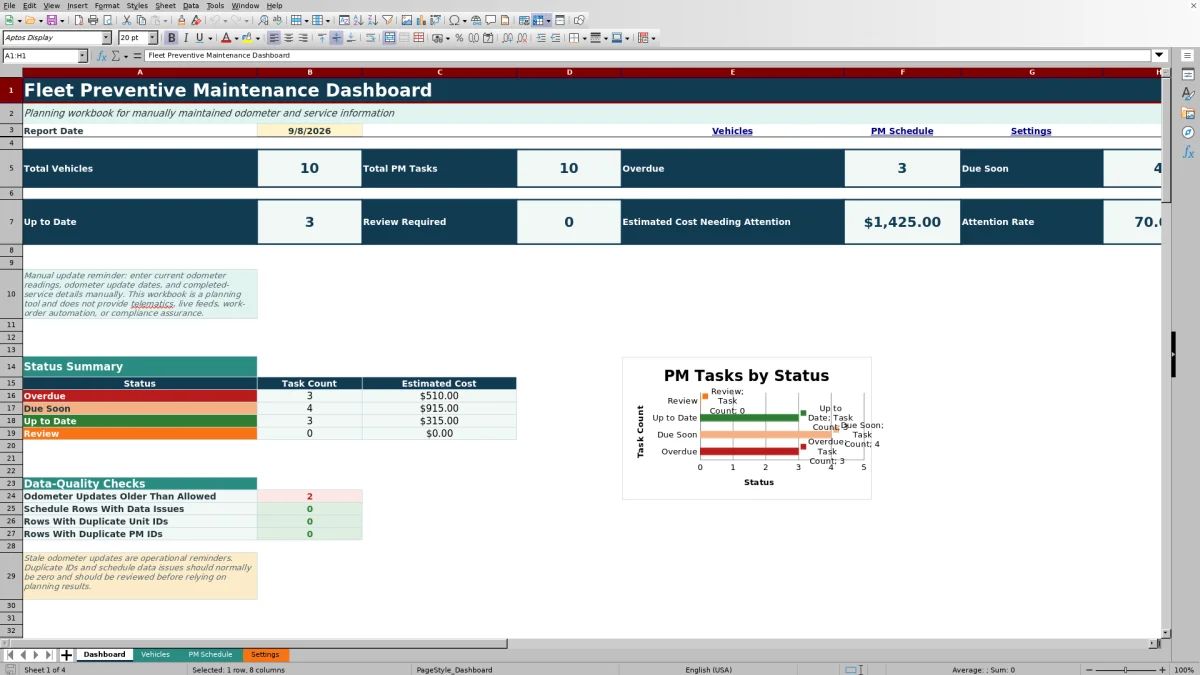Click the Center Horizontally icon
The height and width of the screenshot is (675, 1200).
pos(288,38)
